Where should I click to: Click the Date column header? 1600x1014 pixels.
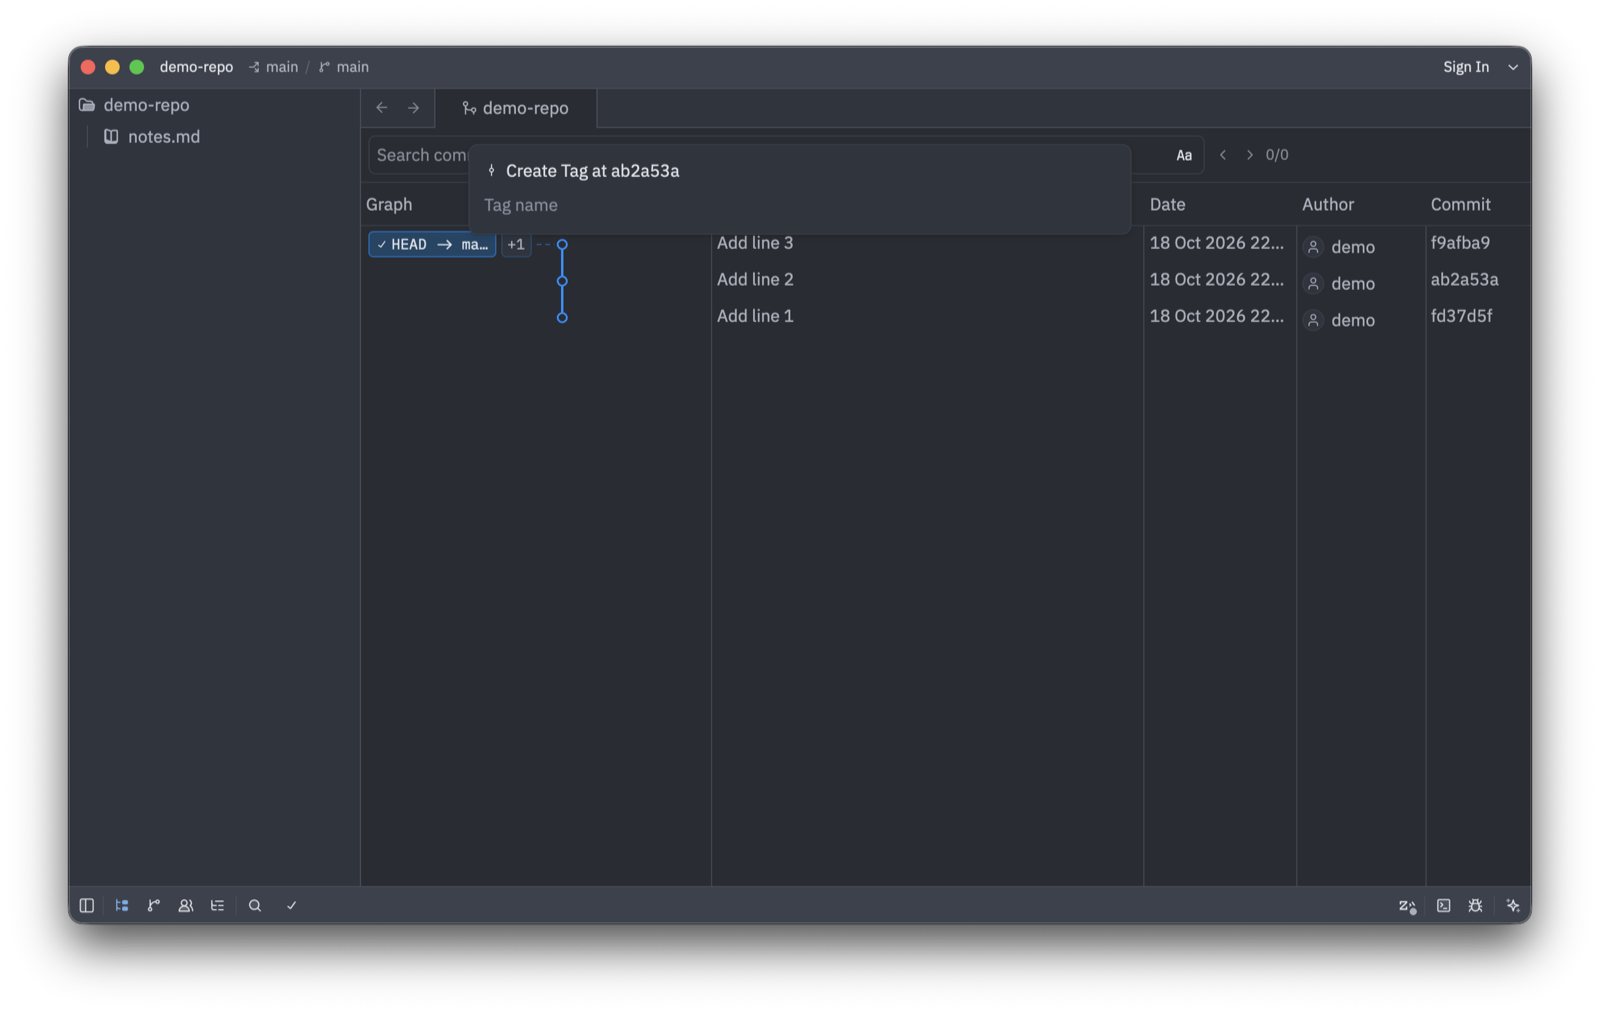(1167, 204)
